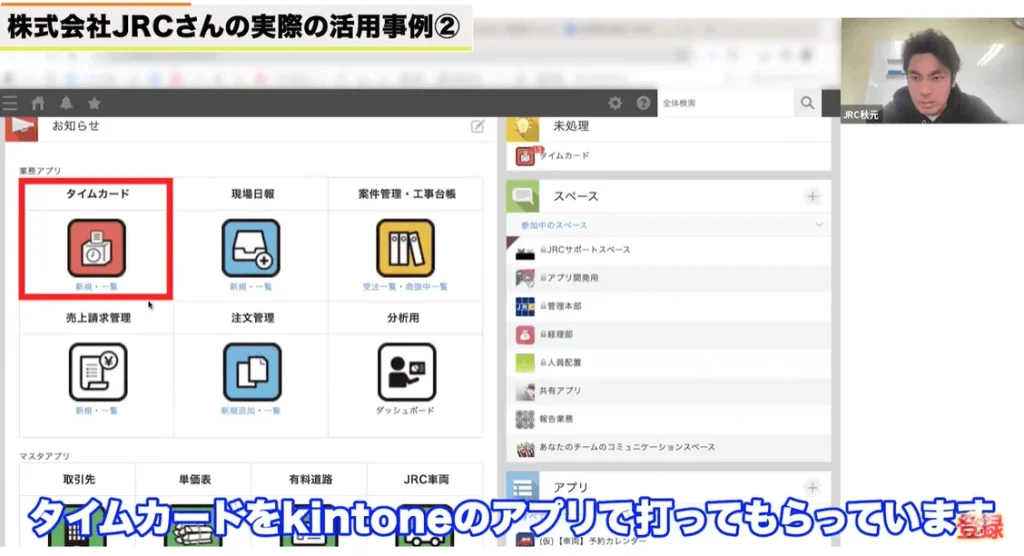Click the search magnifier button
Viewport: 1024px width, 556px height.
(x=808, y=103)
